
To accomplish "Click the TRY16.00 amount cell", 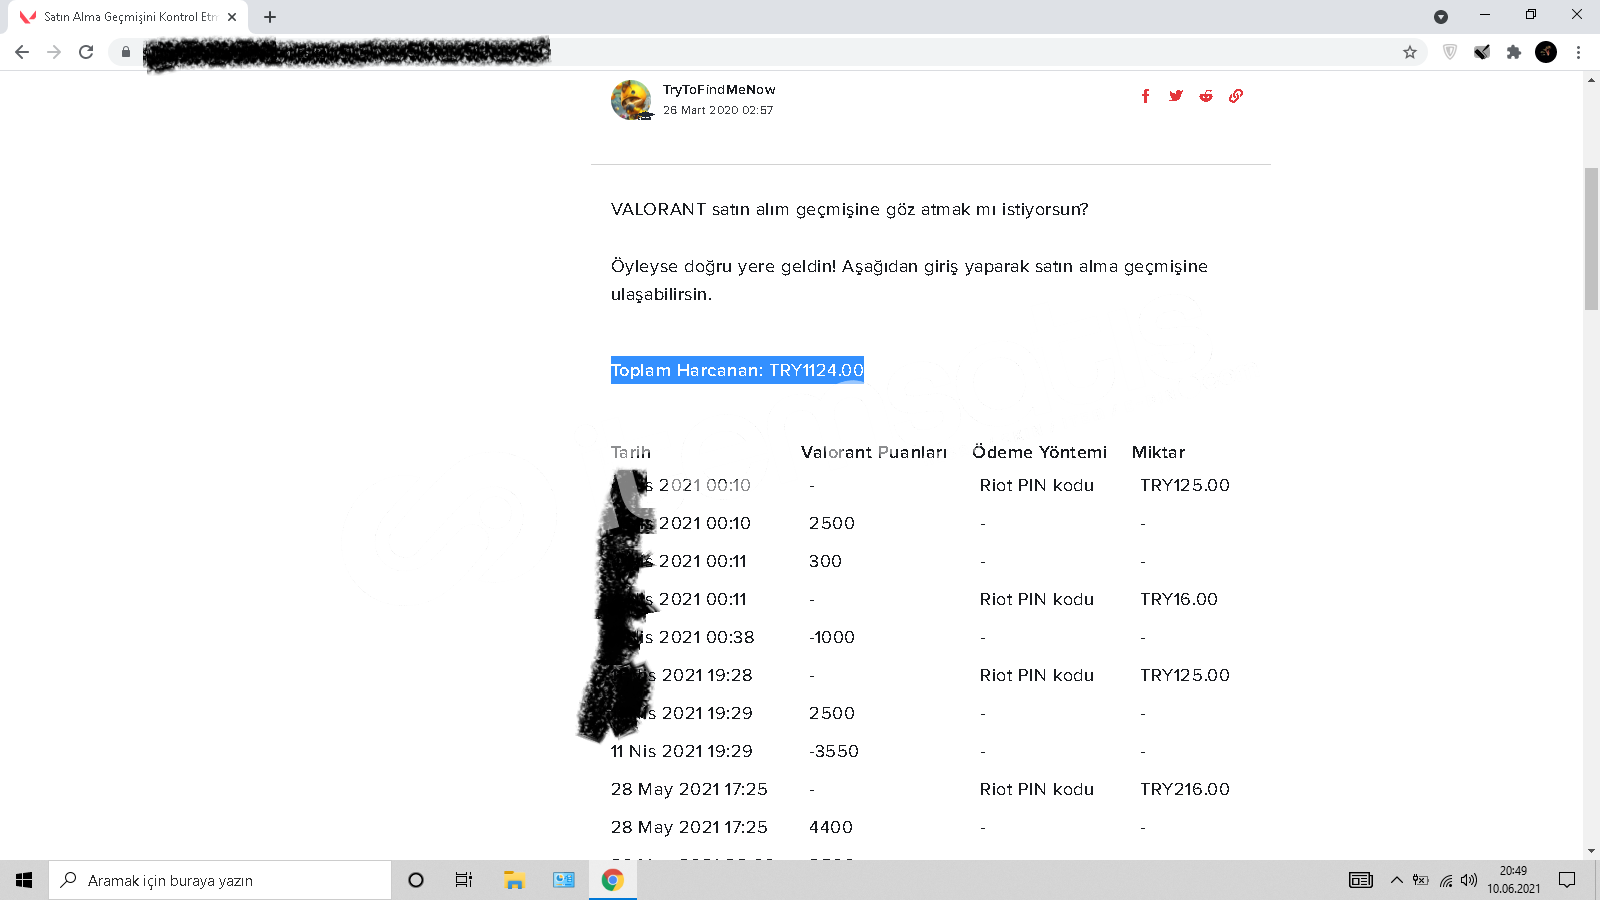I will click(x=1179, y=599).
